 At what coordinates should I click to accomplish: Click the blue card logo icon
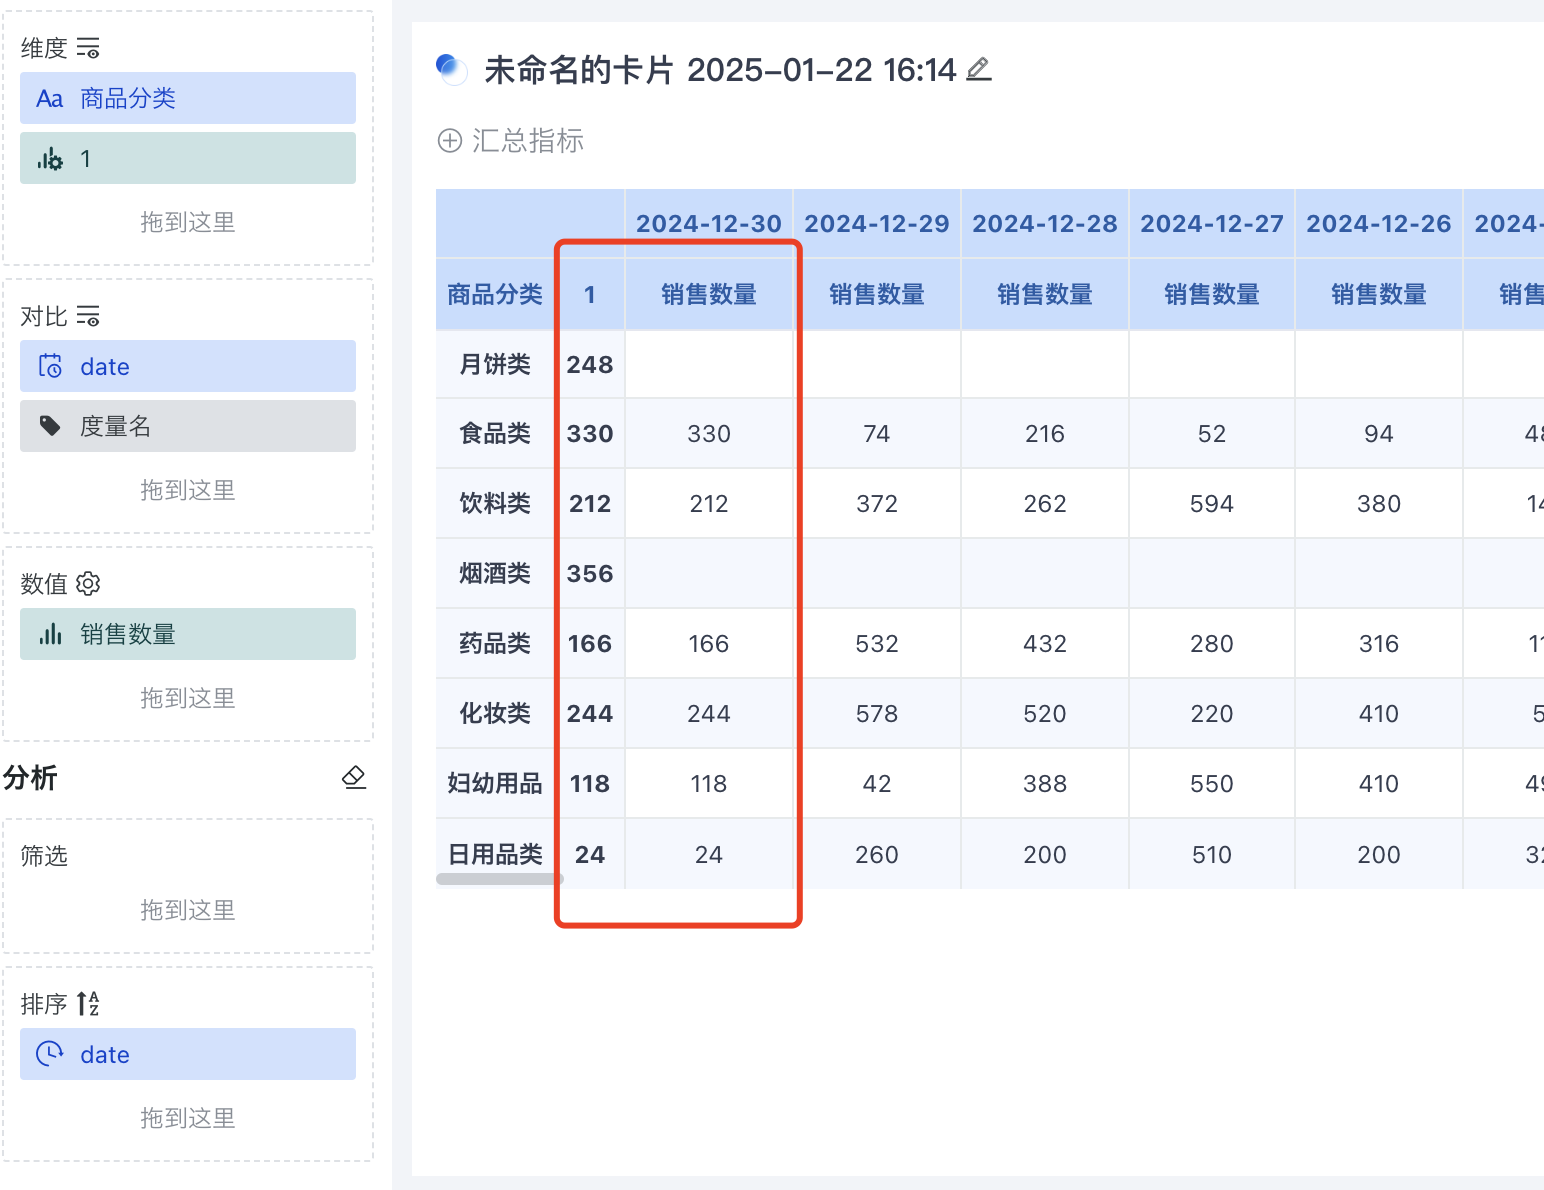pos(452,69)
